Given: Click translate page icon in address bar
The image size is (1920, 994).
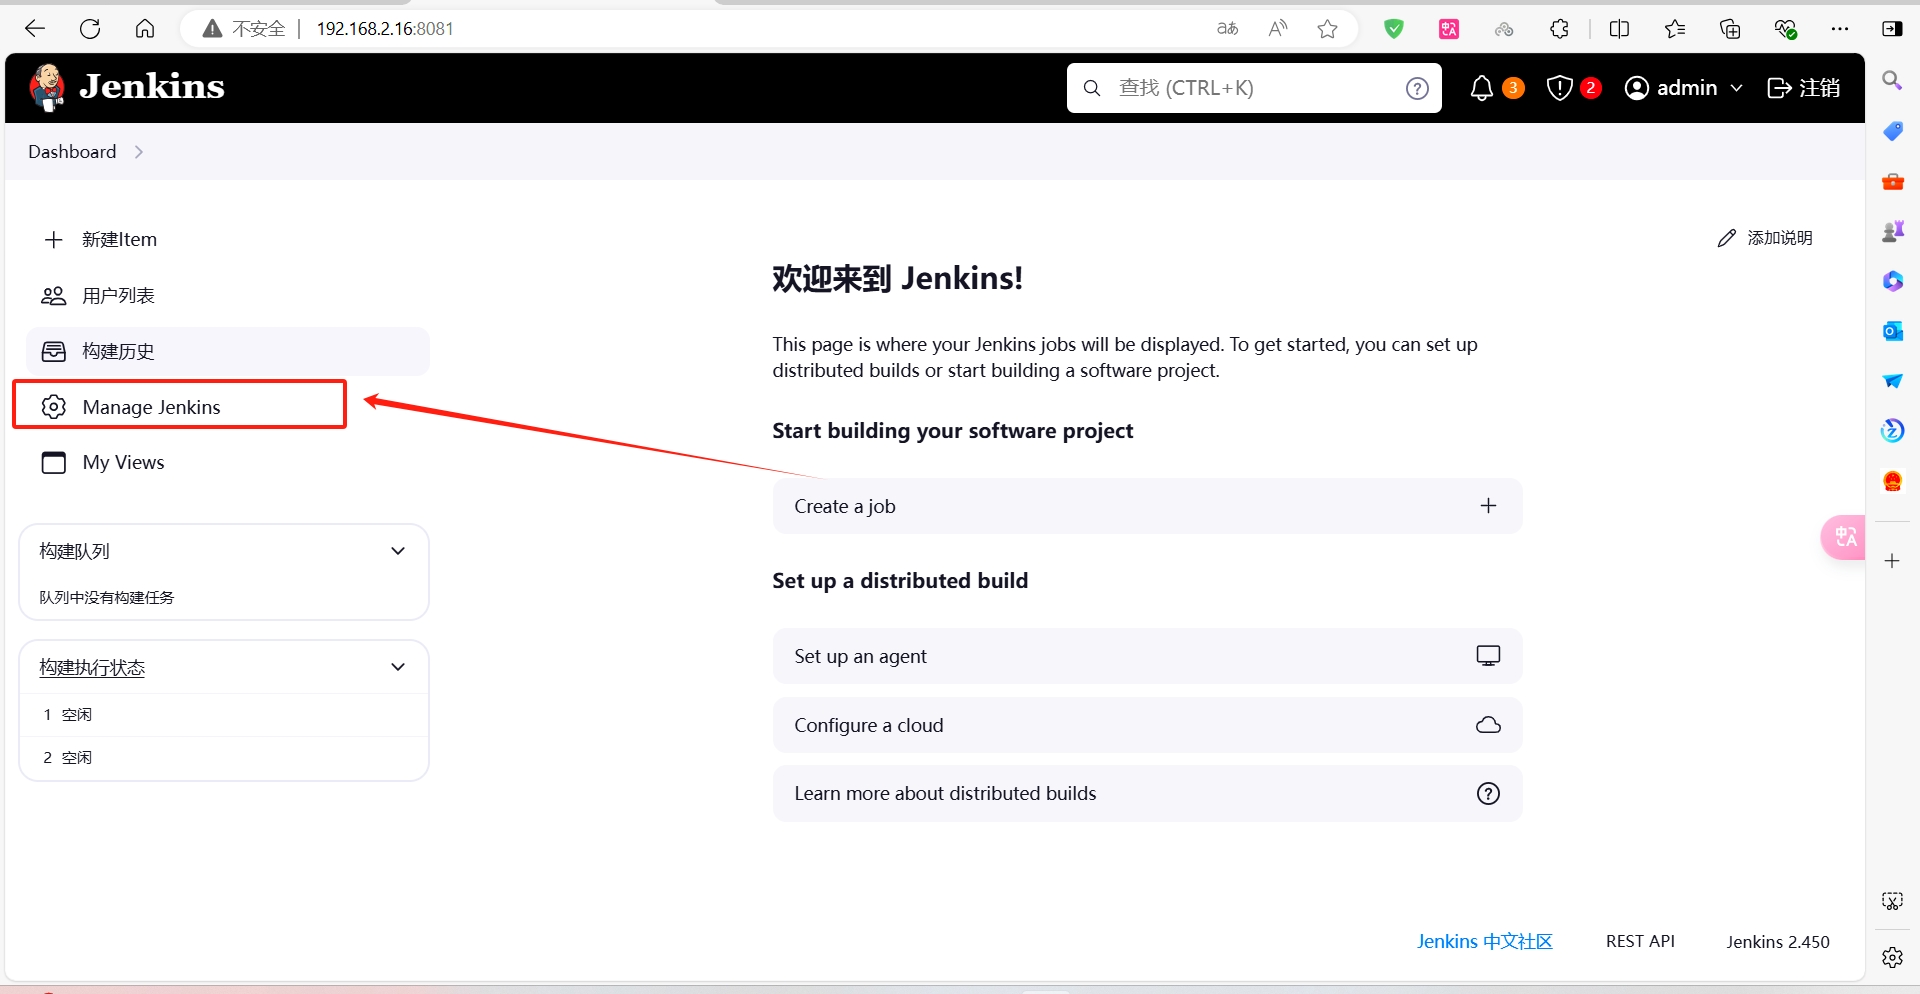Looking at the screenshot, I should [x=1228, y=29].
